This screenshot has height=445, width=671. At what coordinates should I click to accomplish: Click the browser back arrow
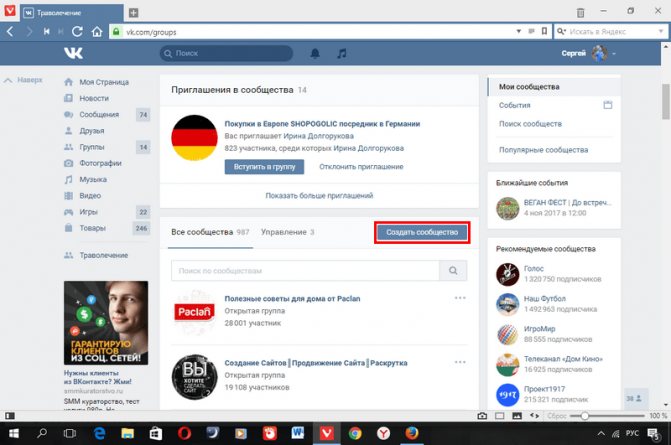10,32
